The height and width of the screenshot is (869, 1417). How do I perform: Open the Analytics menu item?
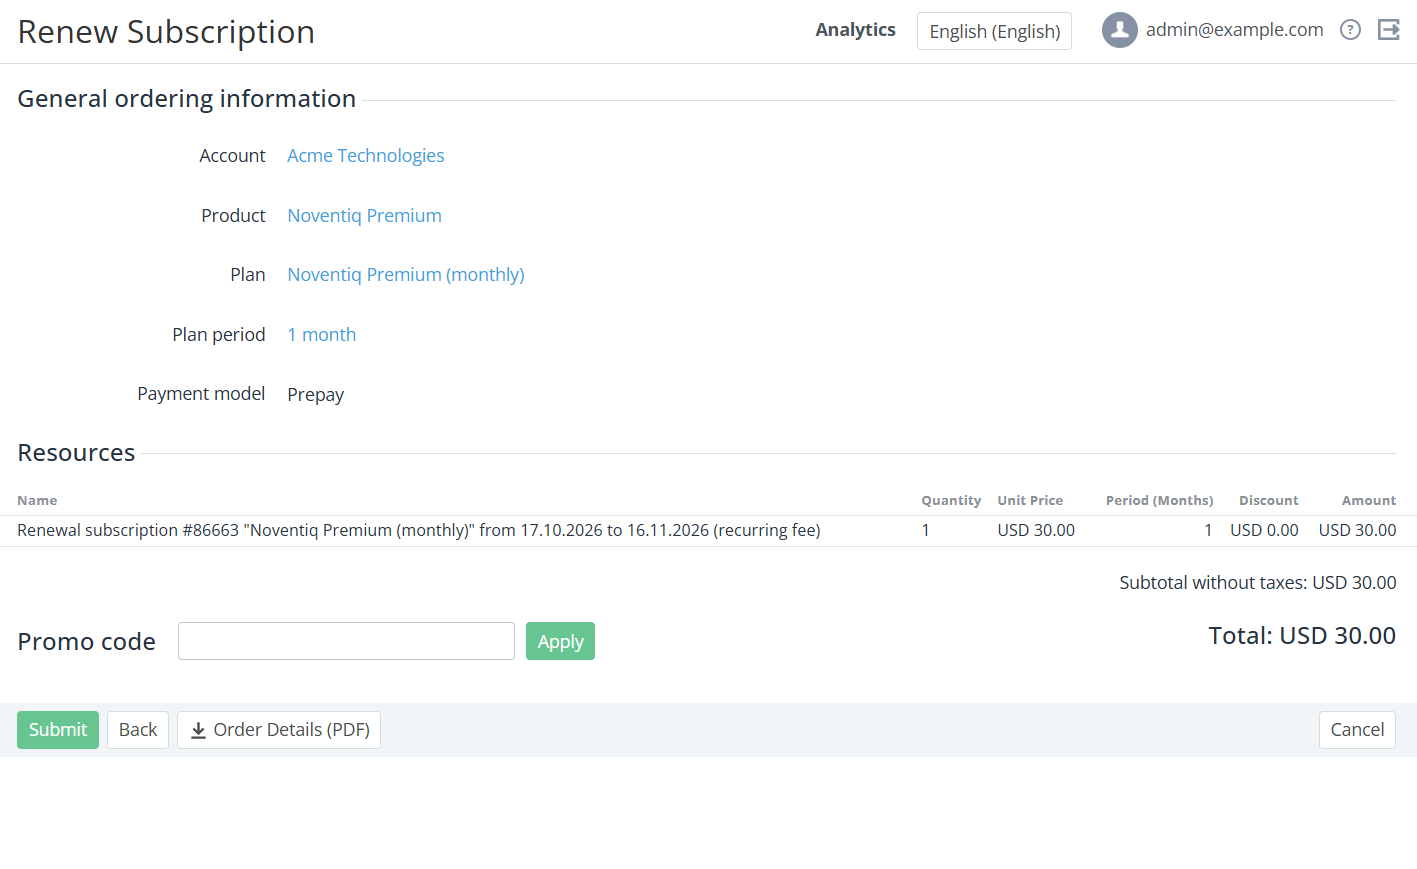click(x=855, y=30)
